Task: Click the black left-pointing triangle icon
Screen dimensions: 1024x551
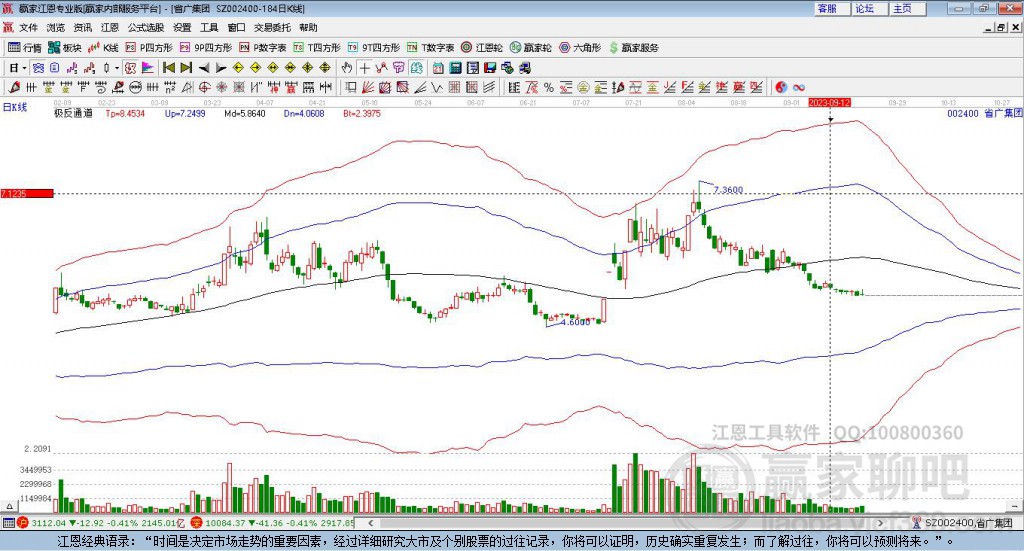Action: 204,68
